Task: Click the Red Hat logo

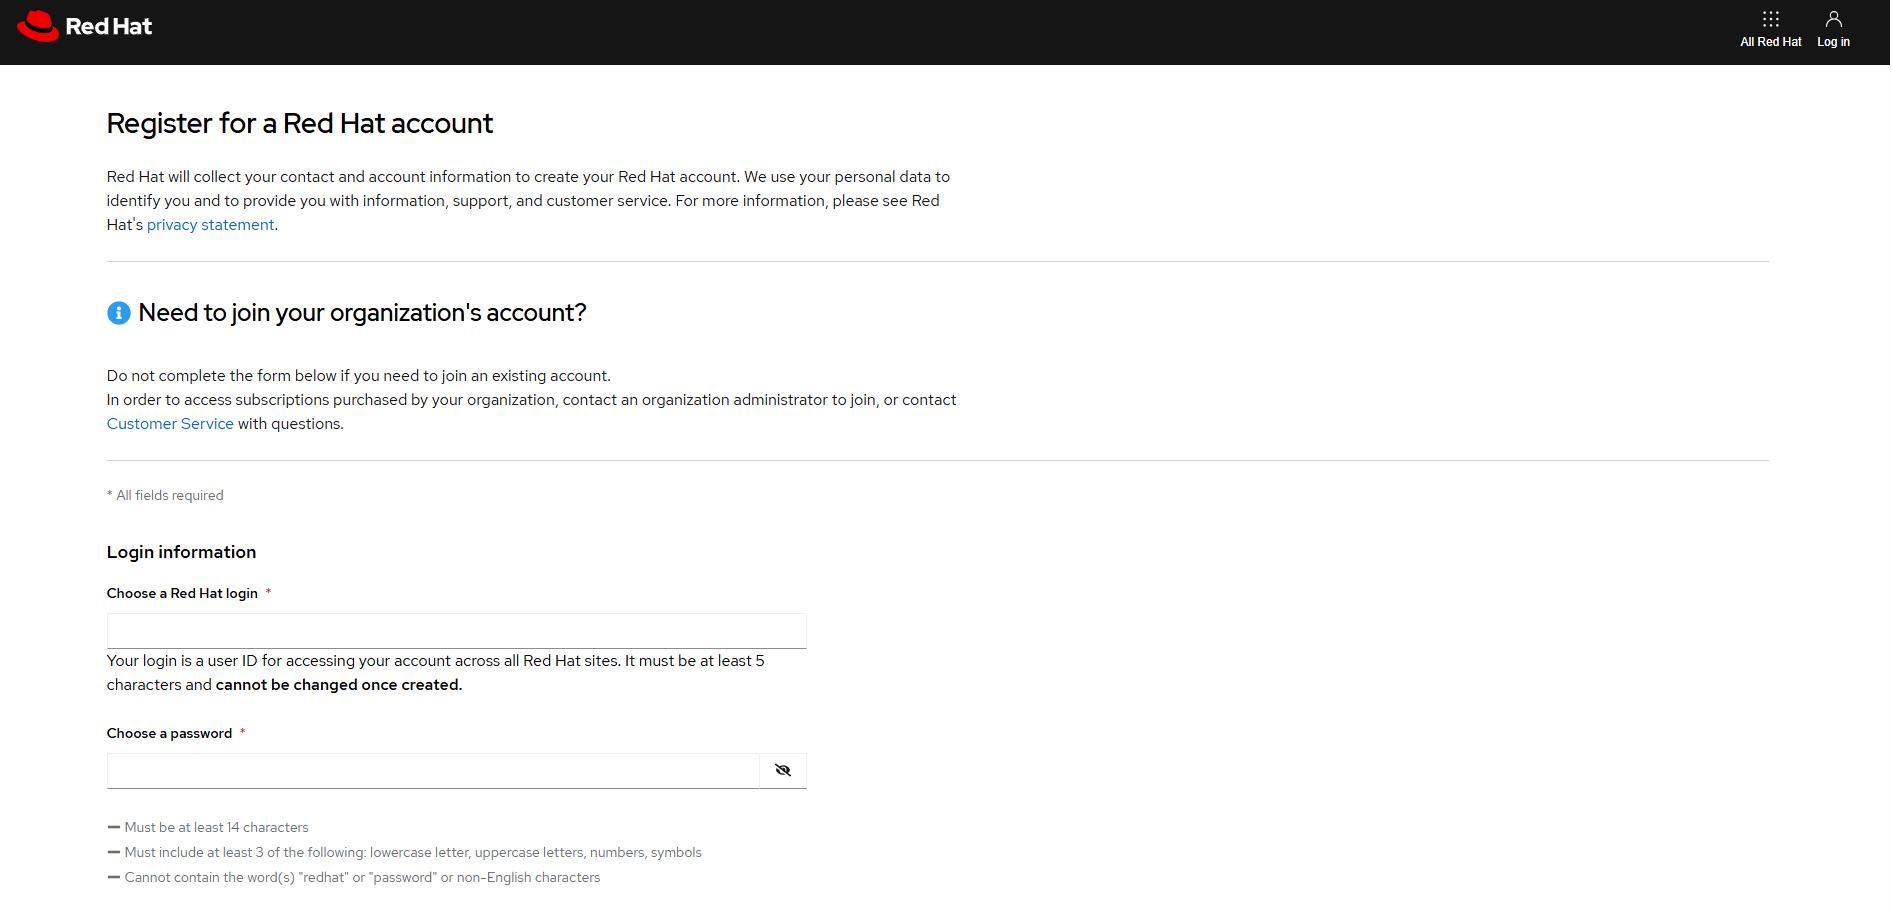Action: pyautogui.click(x=85, y=26)
